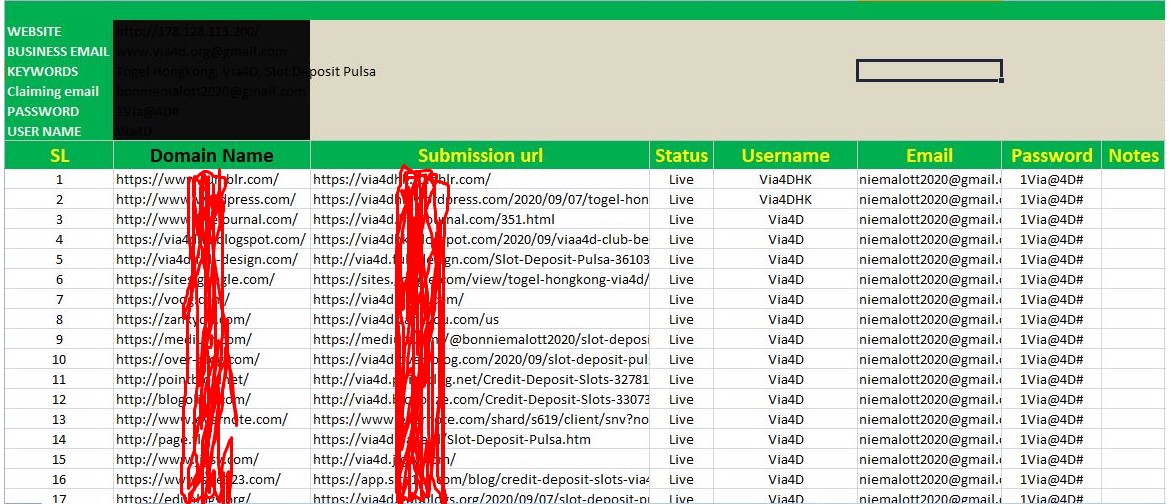Click username Via4D in row 11
Image resolution: width=1169 pixels, height=504 pixels.
click(785, 379)
